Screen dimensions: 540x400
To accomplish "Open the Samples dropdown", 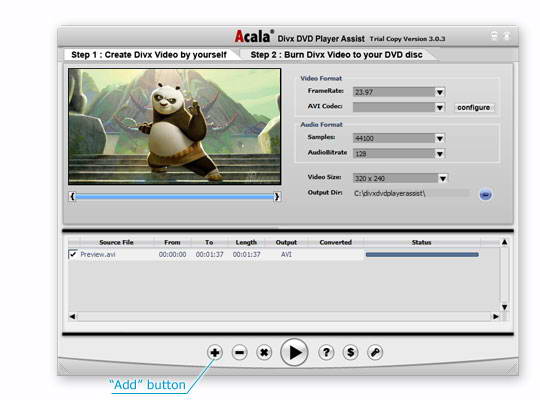I will click(x=440, y=139).
